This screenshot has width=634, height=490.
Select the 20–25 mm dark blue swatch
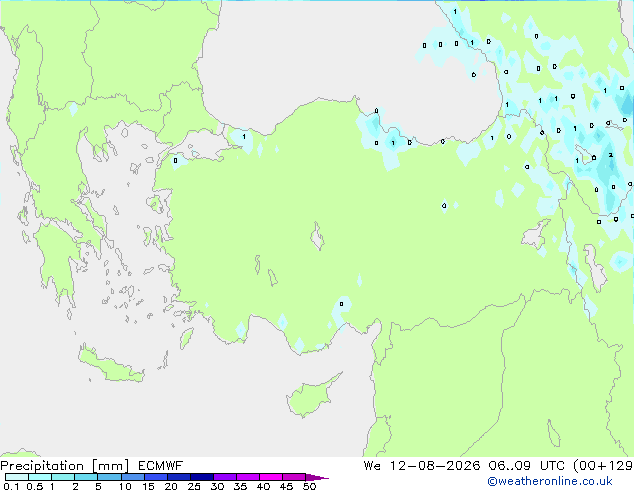(178, 477)
